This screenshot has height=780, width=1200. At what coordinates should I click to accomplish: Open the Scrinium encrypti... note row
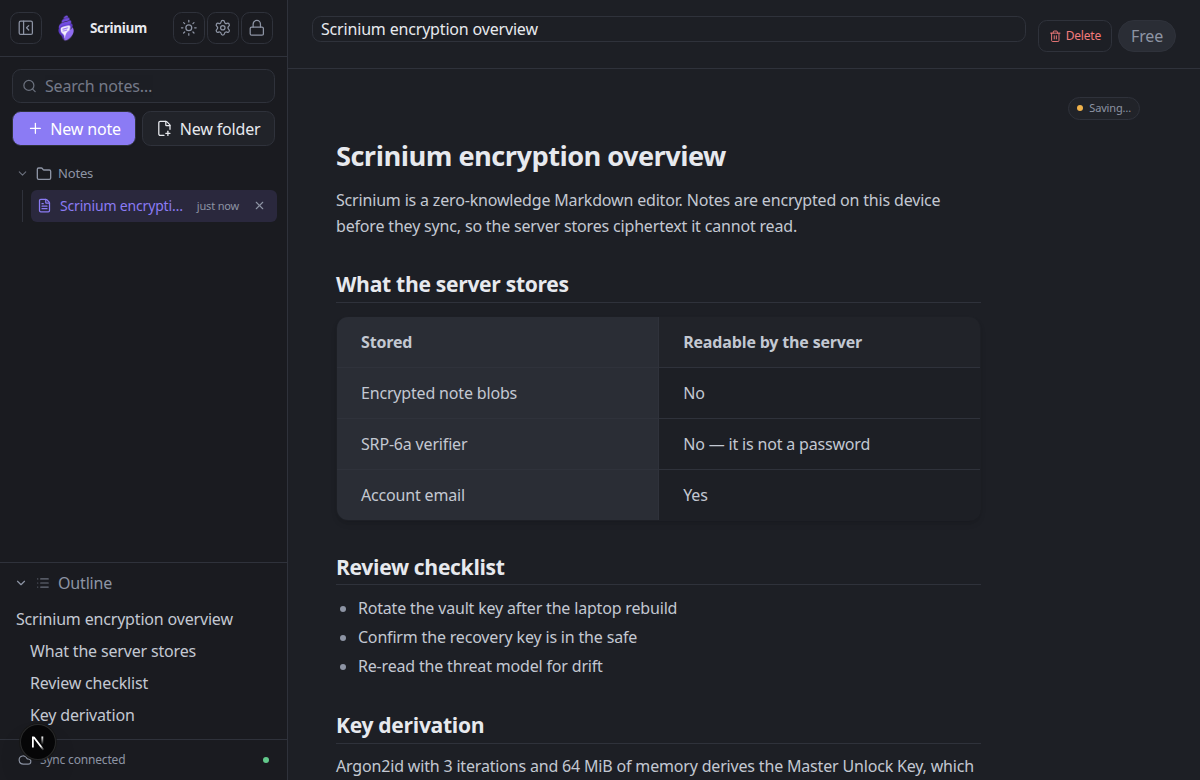click(154, 206)
